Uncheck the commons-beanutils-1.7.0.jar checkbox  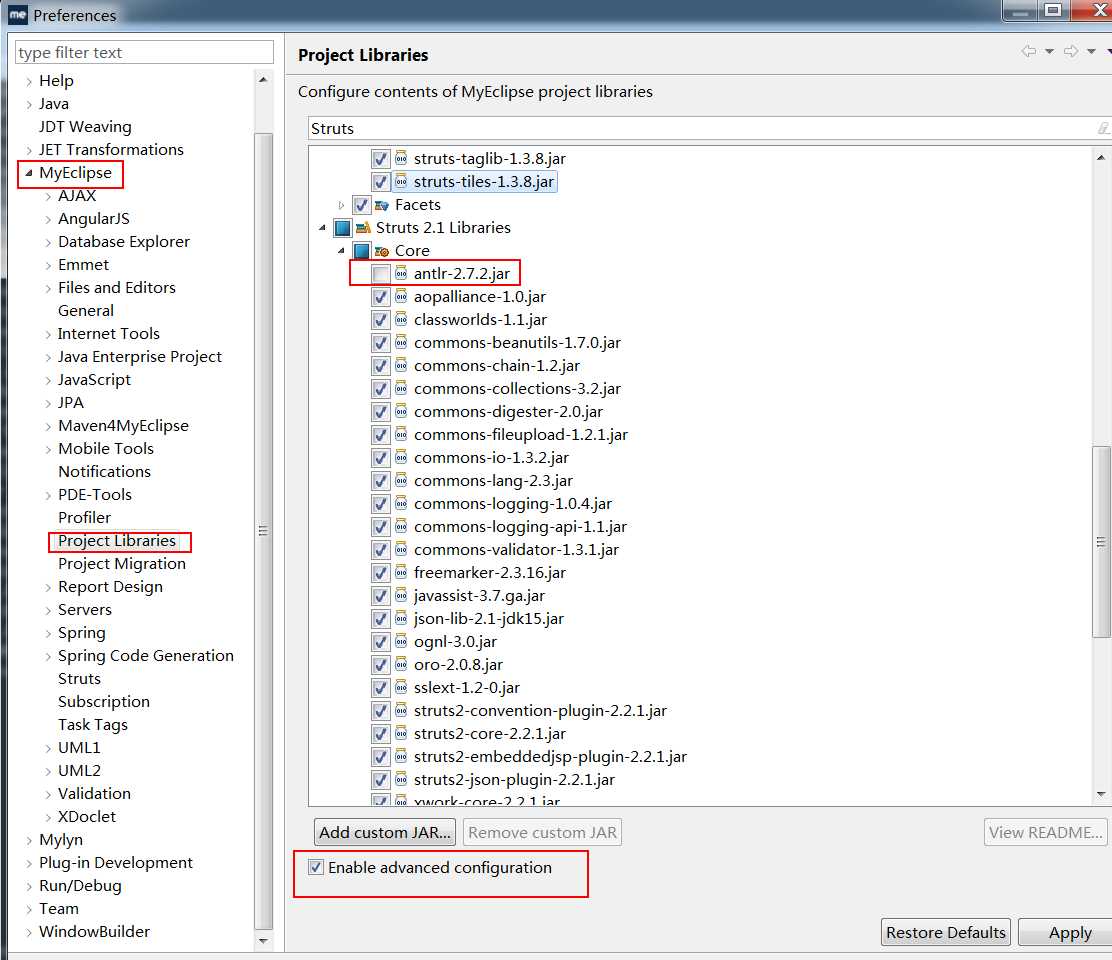381,342
